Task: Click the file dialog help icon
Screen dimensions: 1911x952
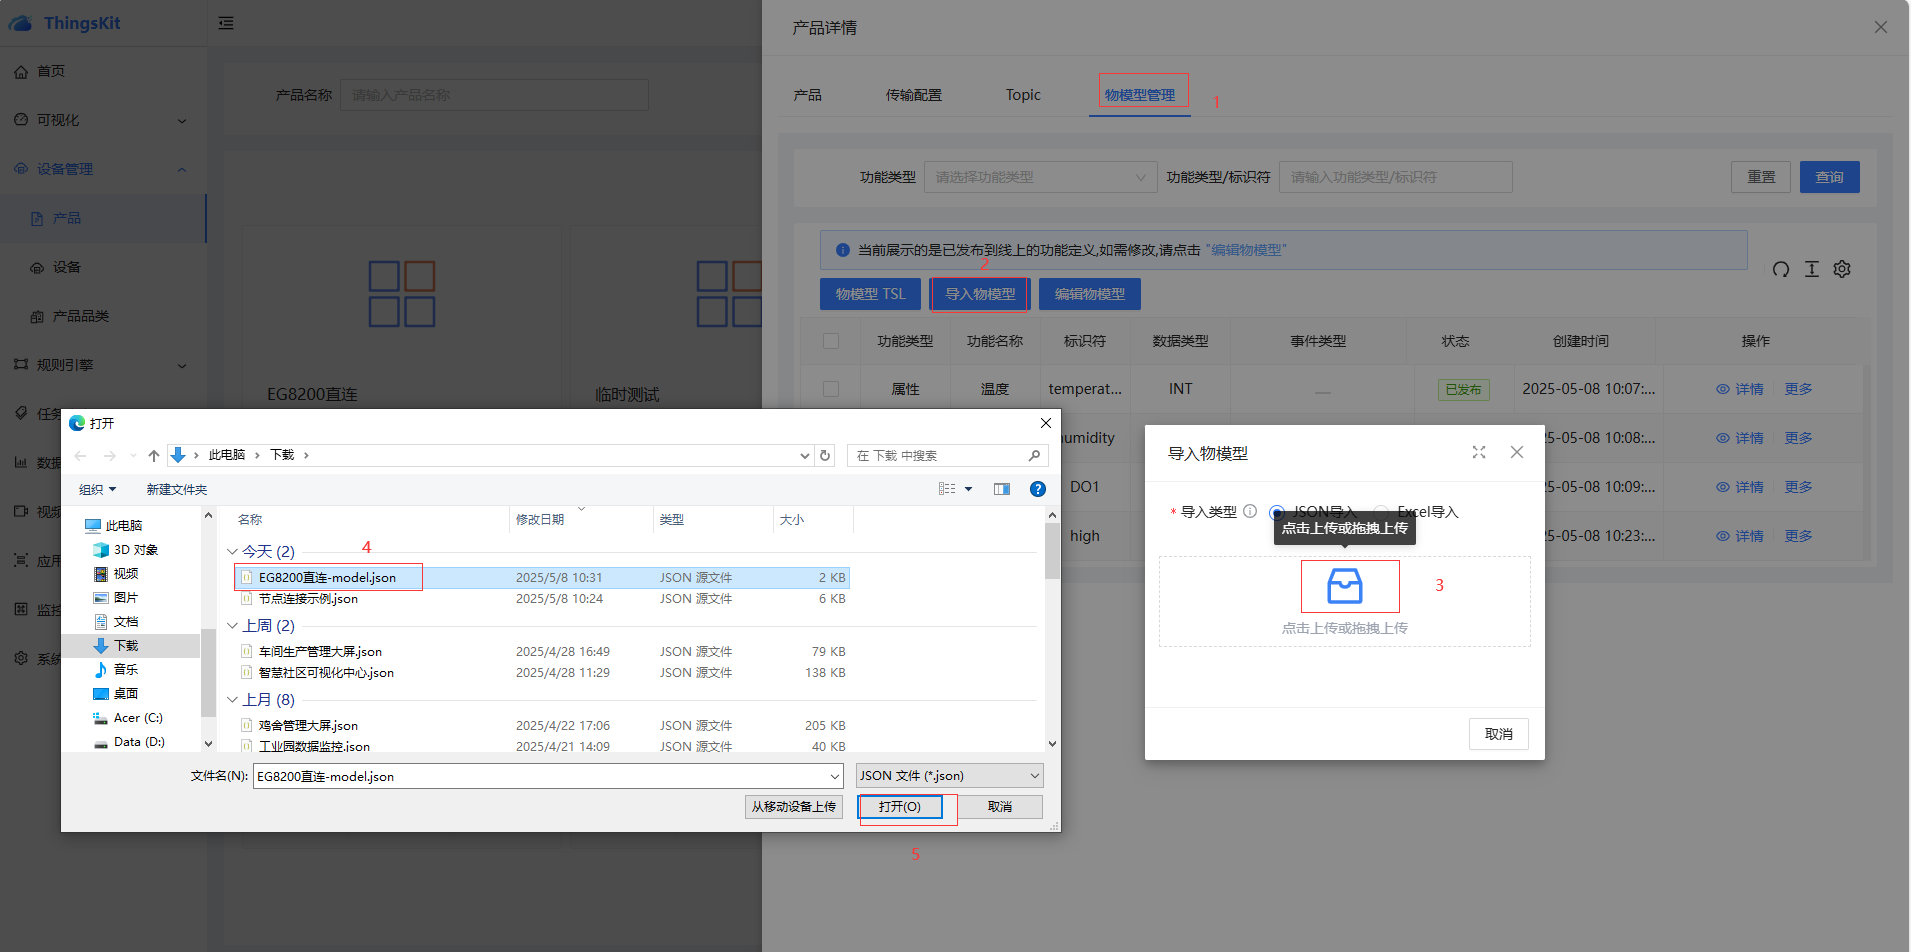Action: 1037,489
